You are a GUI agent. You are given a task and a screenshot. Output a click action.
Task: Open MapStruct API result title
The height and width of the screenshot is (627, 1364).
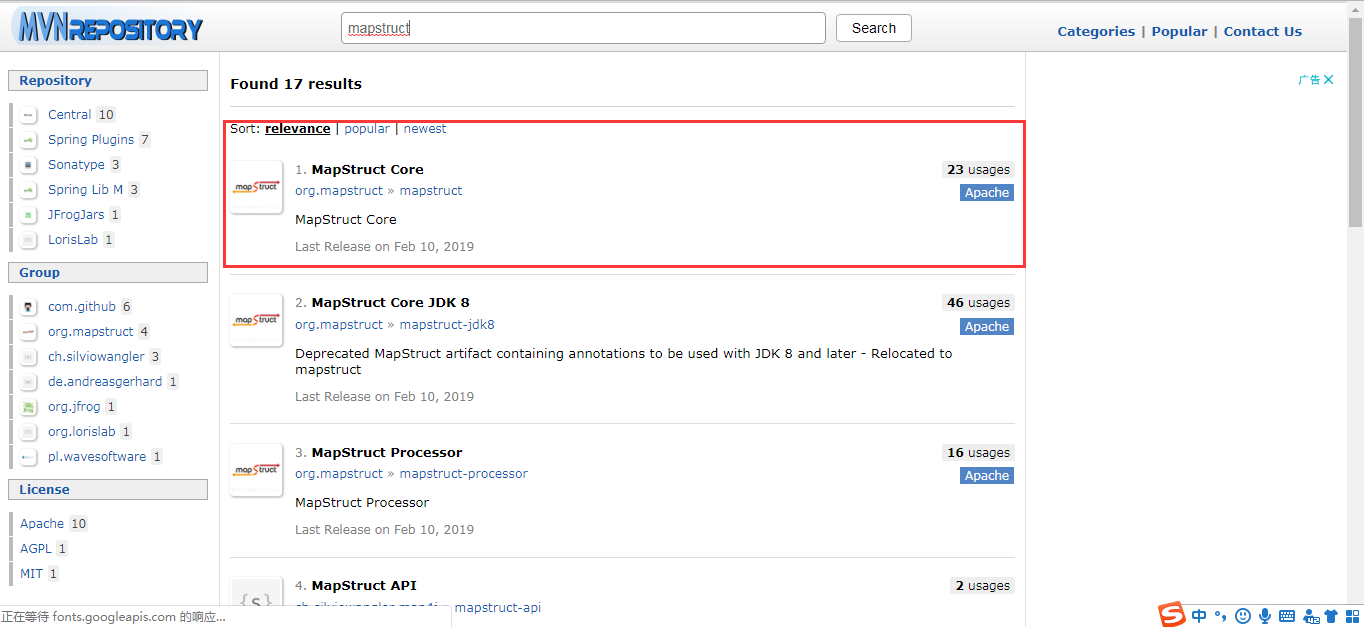364,585
